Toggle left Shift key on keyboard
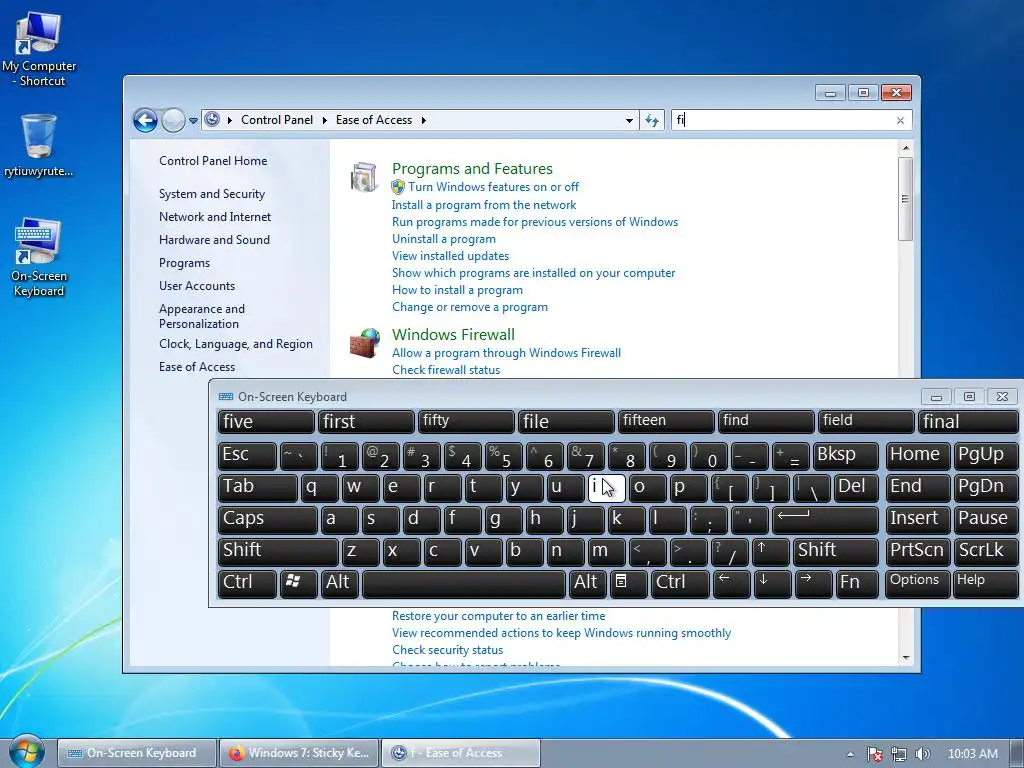The width and height of the screenshot is (1024, 768). 278,552
